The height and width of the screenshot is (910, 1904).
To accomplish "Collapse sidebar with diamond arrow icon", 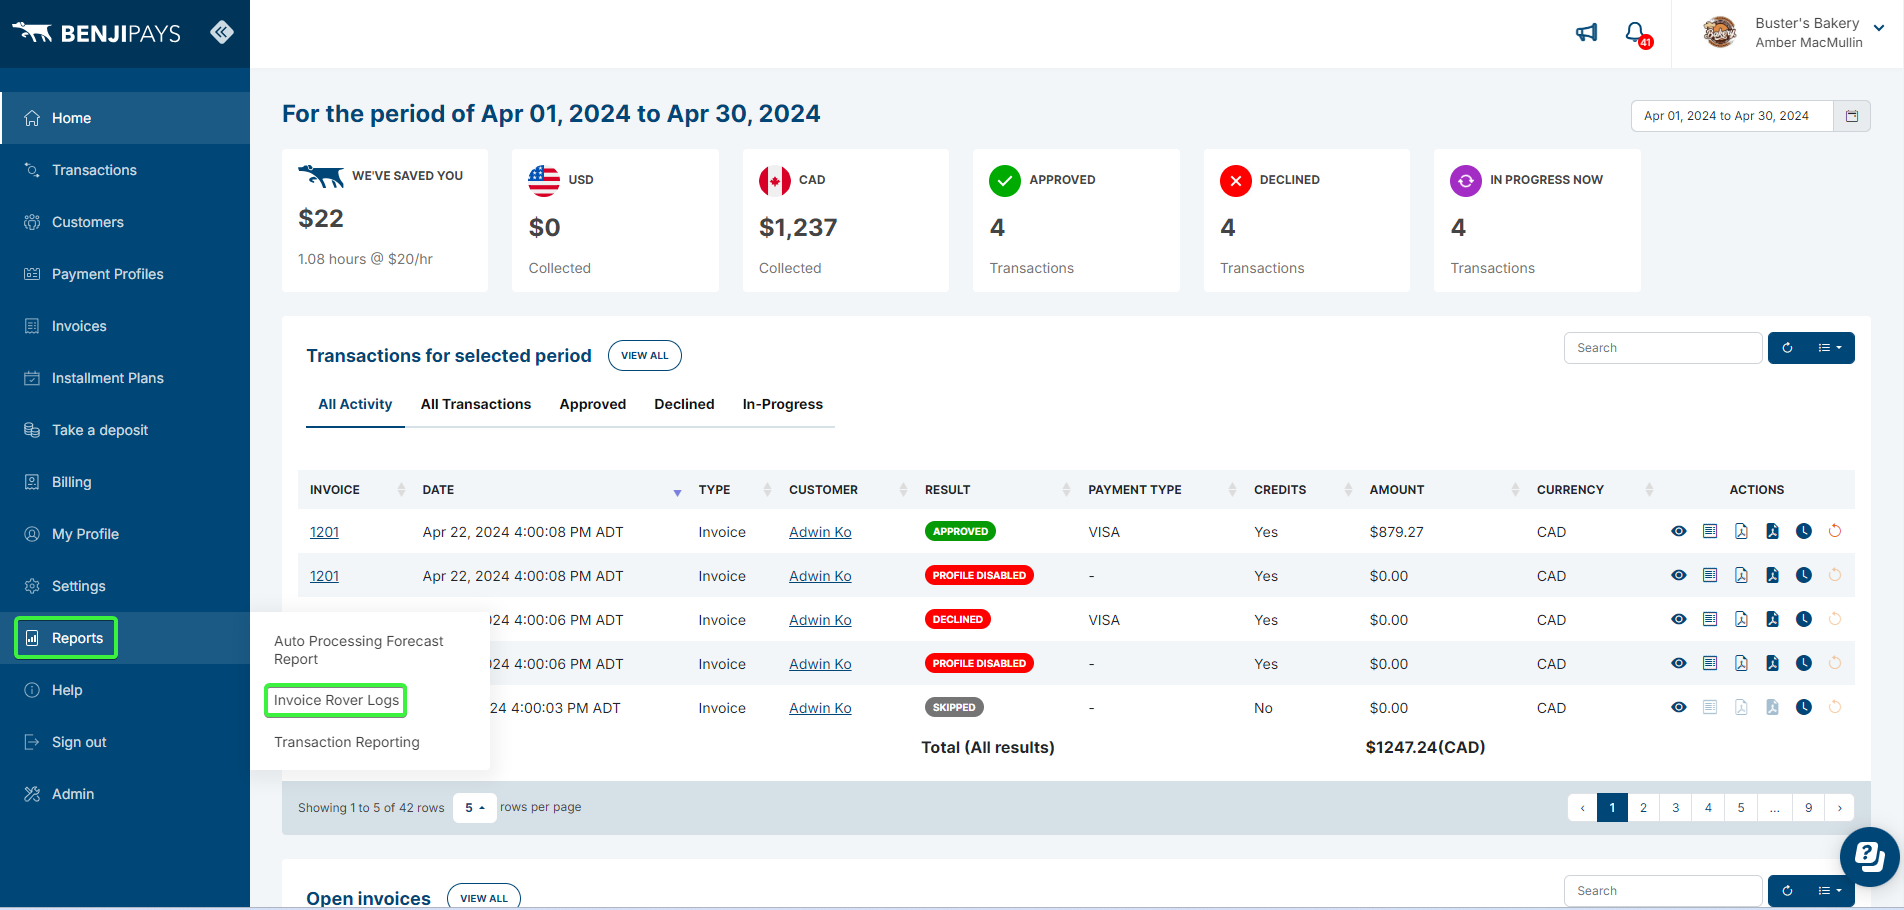I will (222, 33).
